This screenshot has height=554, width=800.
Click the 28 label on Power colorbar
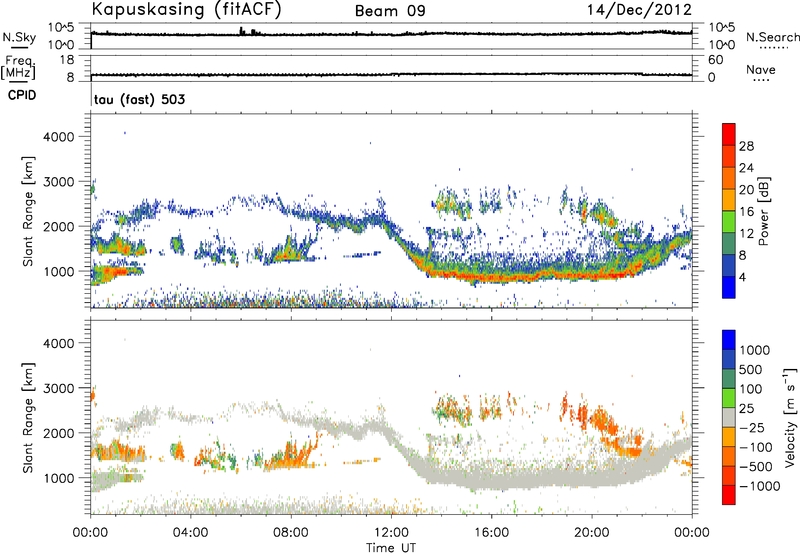tap(746, 146)
